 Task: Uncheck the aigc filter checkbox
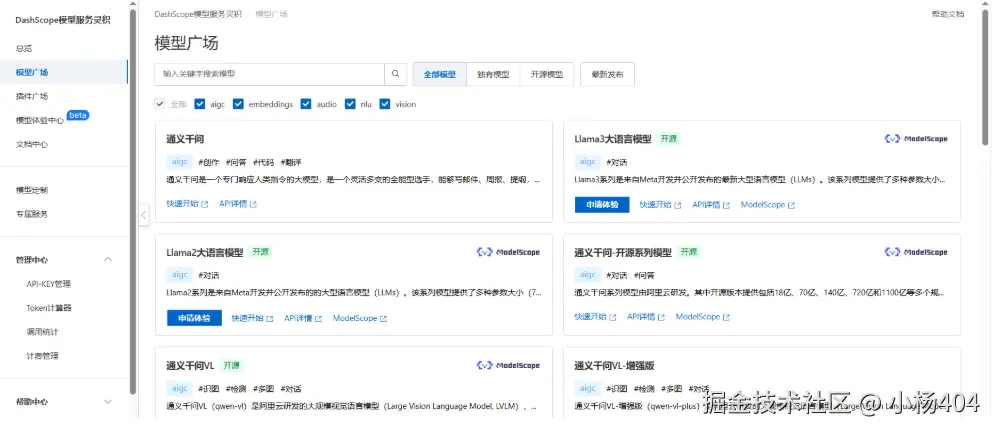point(200,104)
